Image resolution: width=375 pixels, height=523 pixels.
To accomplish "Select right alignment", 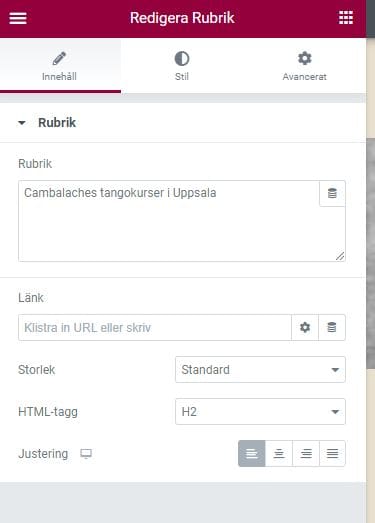I will pyautogui.click(x=306, y=454).
